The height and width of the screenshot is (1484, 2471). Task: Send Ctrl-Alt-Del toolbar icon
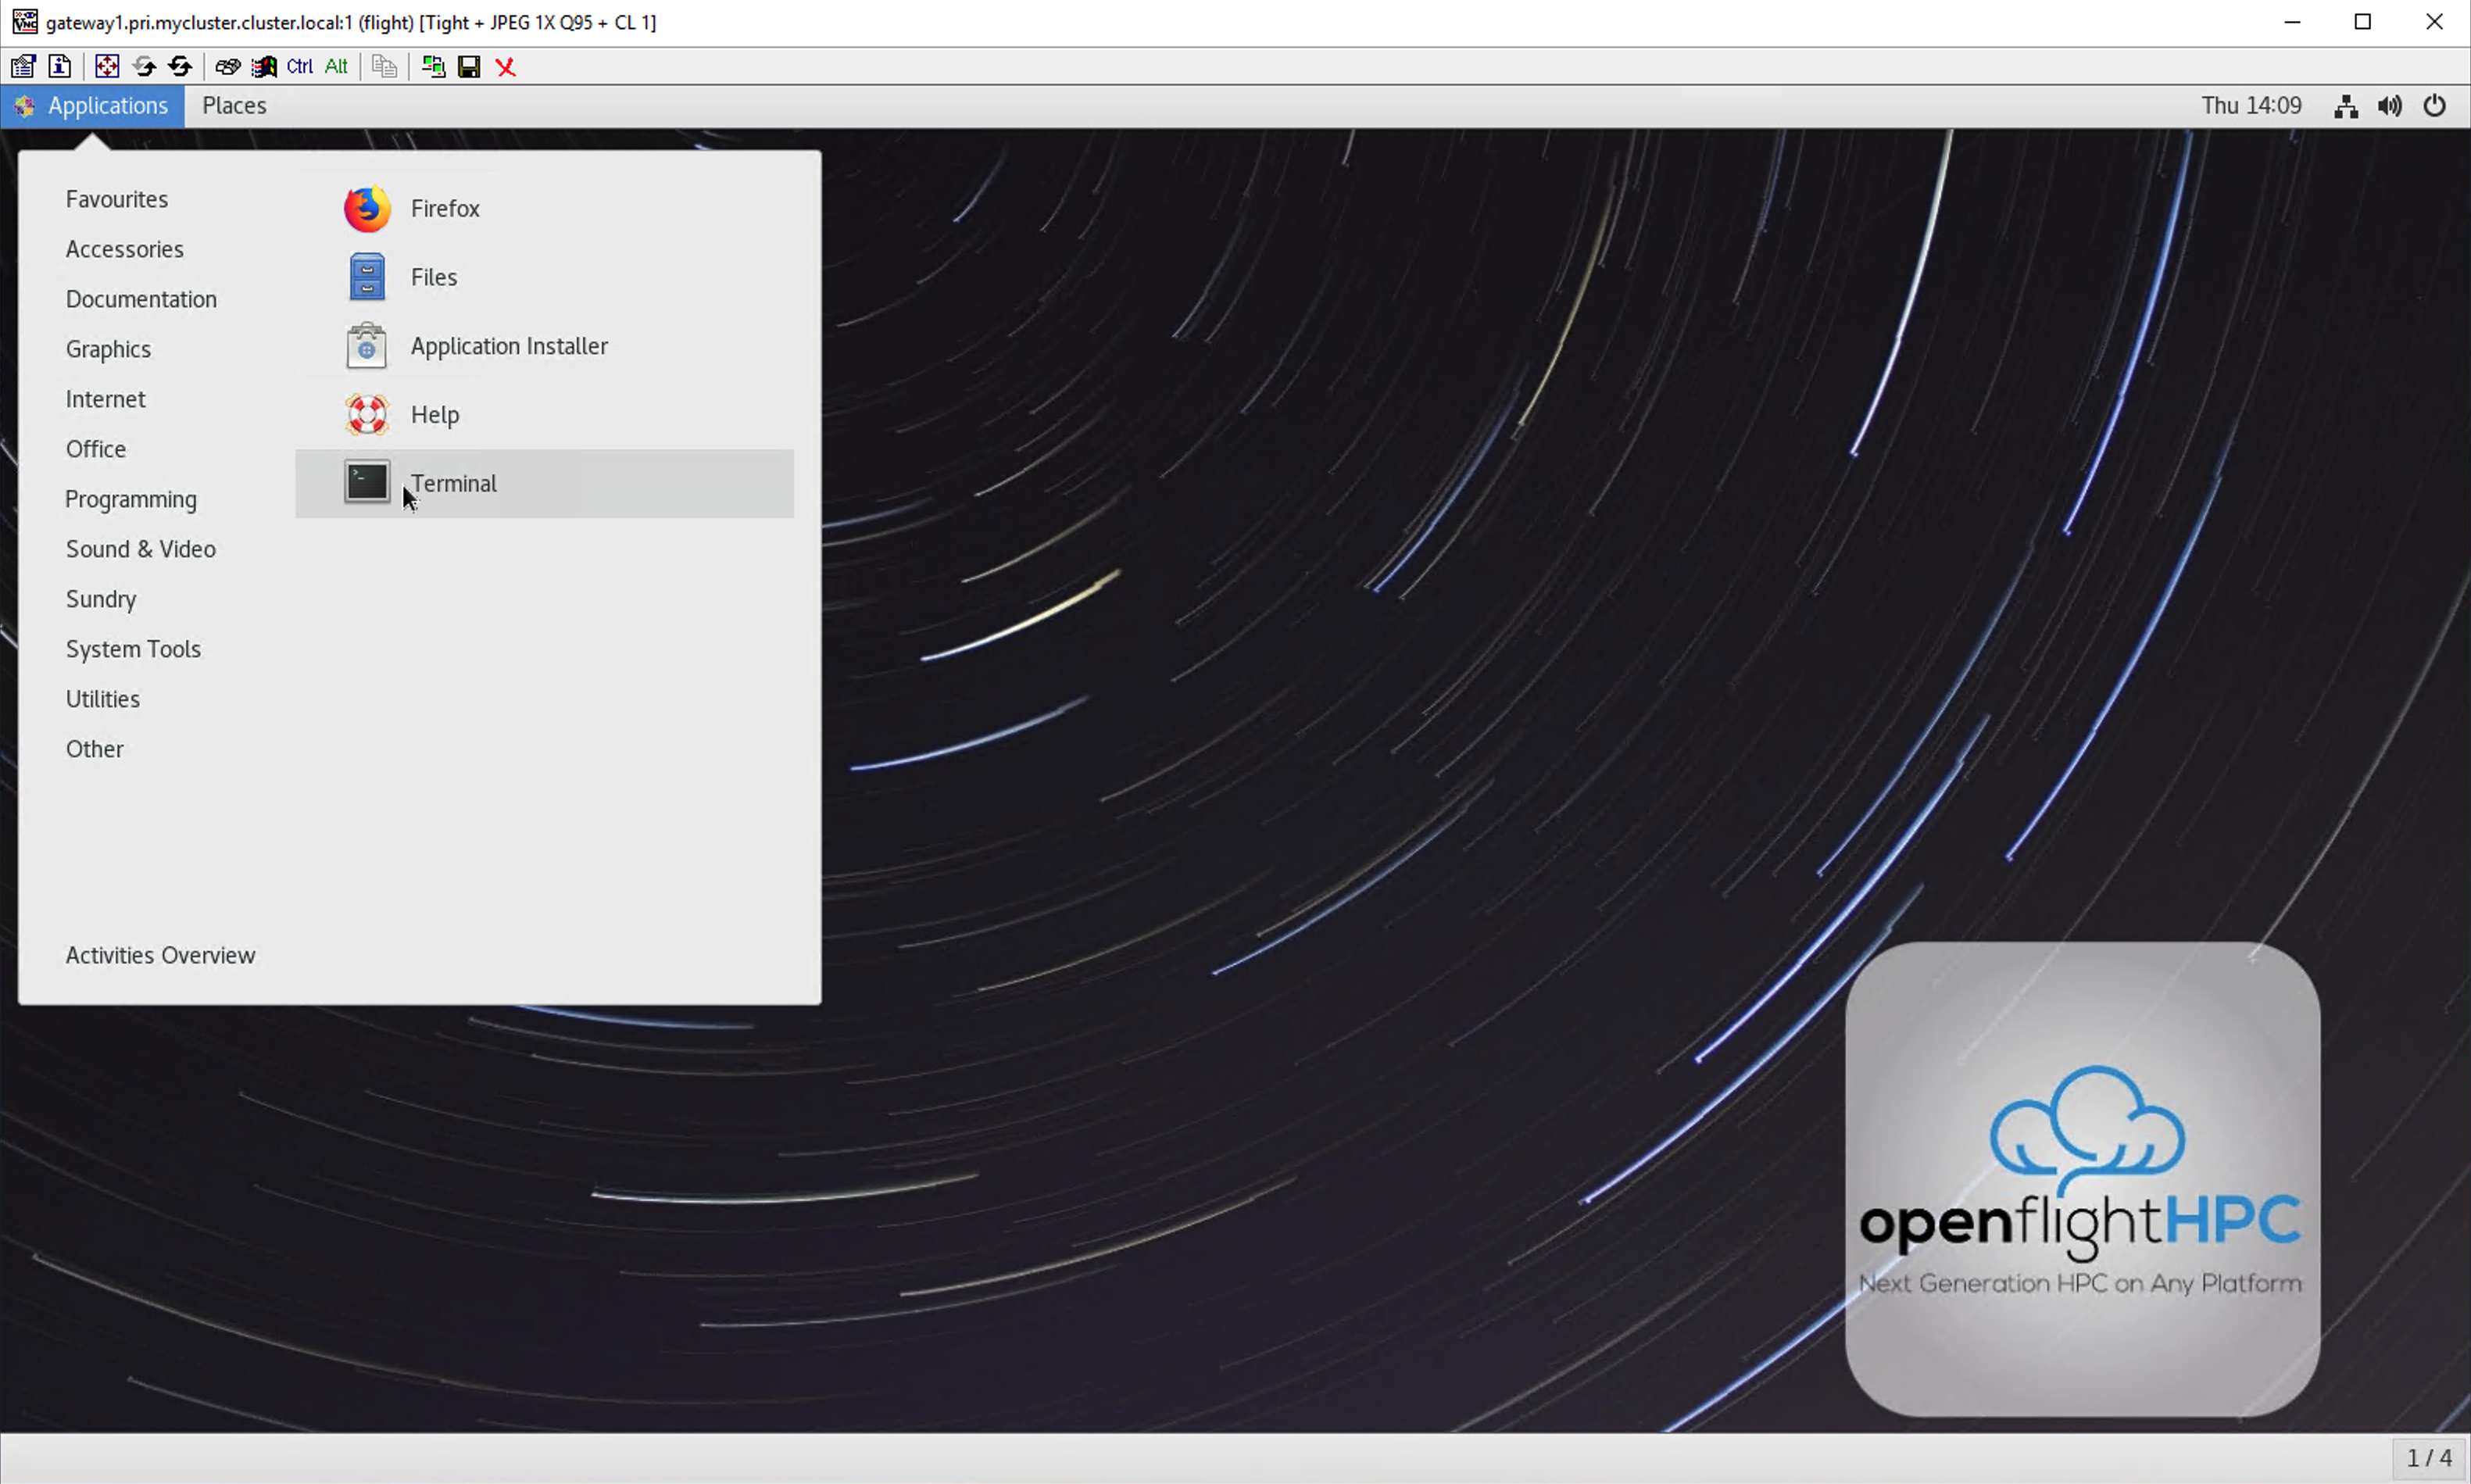tap(228, 66)
